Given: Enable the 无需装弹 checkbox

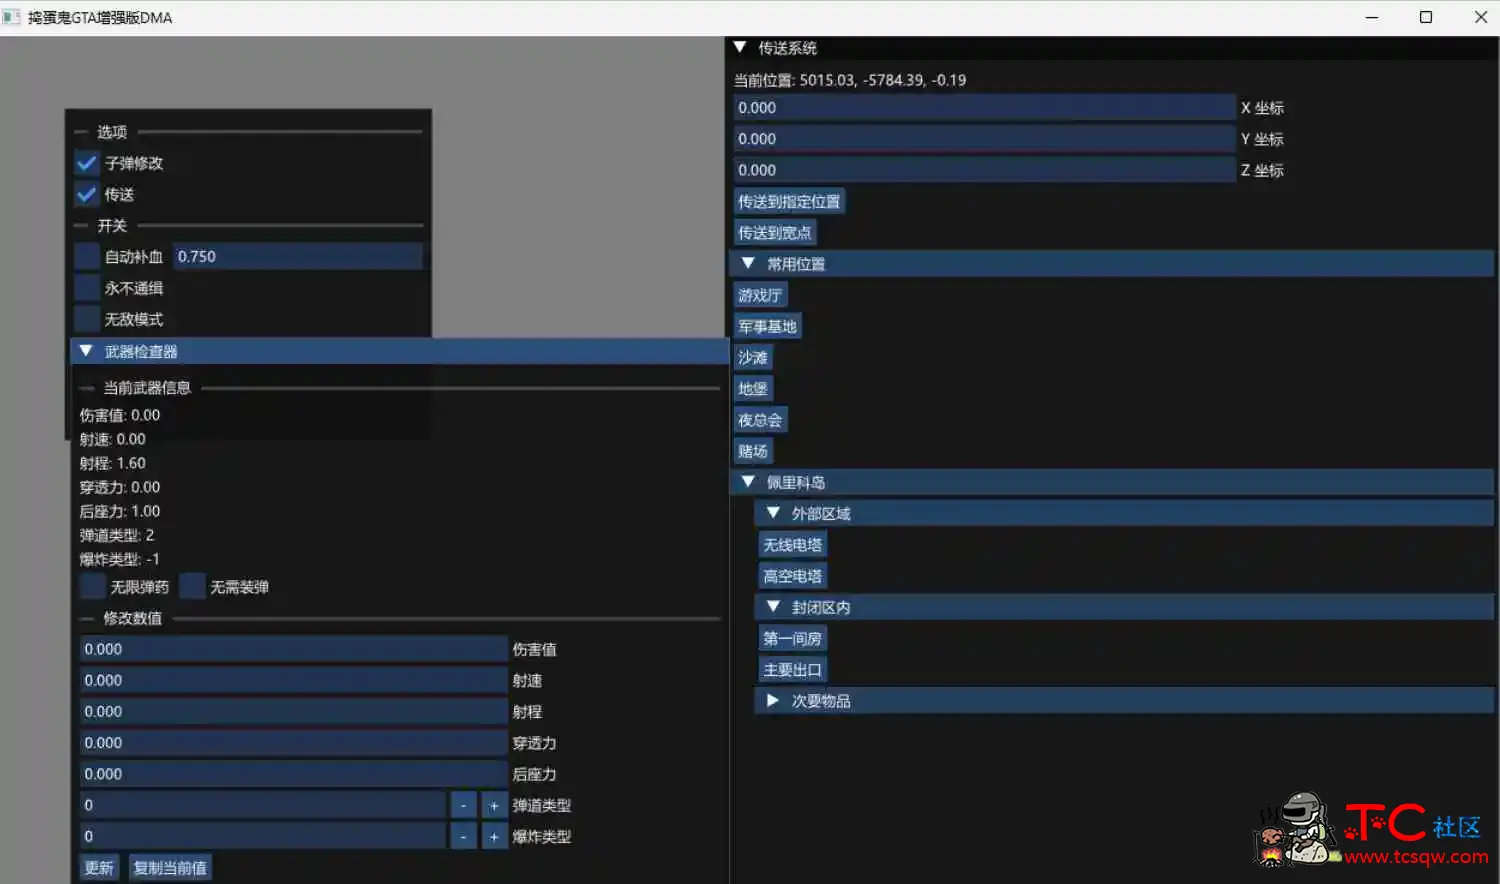Looking at the screenshot, I should pyautogui.click(x=193, y=587).
